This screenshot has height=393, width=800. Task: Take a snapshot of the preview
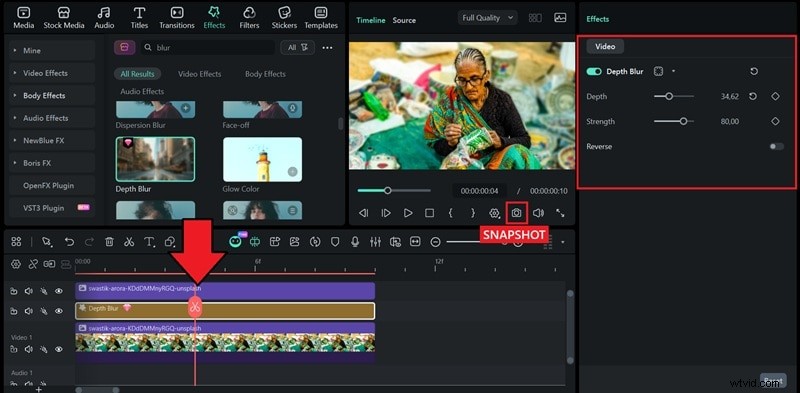(x=517, y=213)
